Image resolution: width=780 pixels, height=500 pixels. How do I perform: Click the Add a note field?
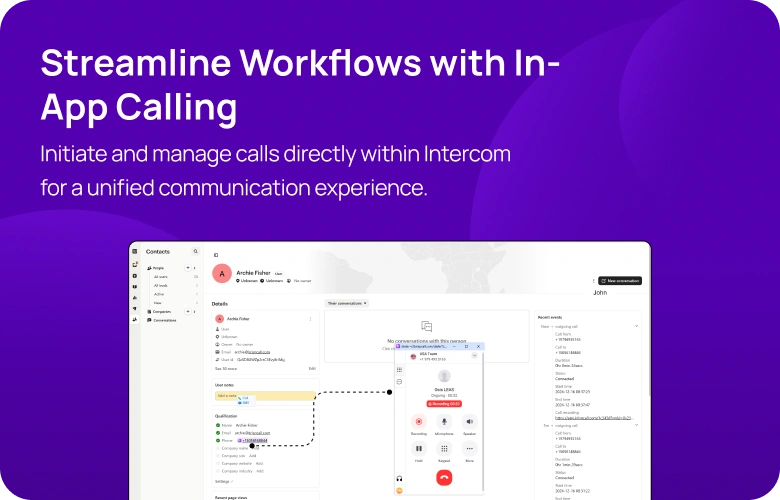click(265, 396)
